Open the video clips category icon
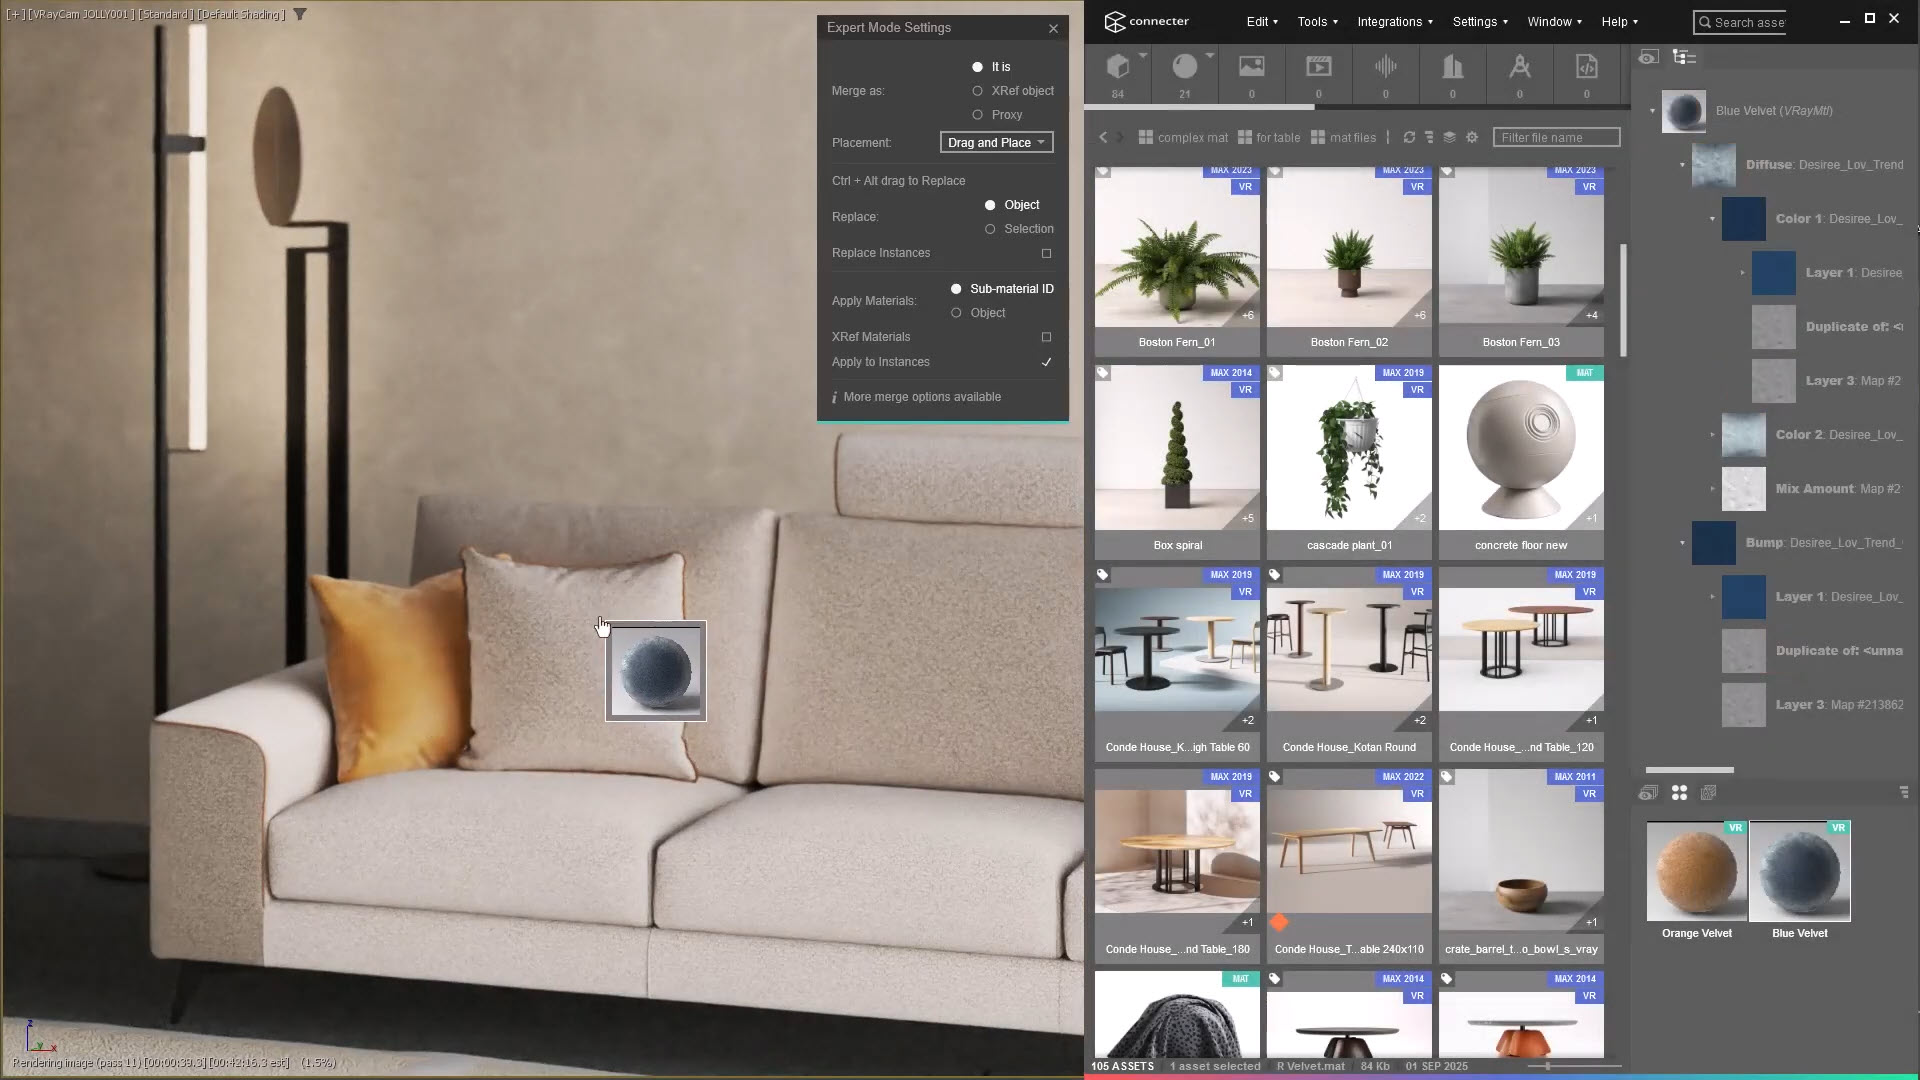 click(1318, 67)
